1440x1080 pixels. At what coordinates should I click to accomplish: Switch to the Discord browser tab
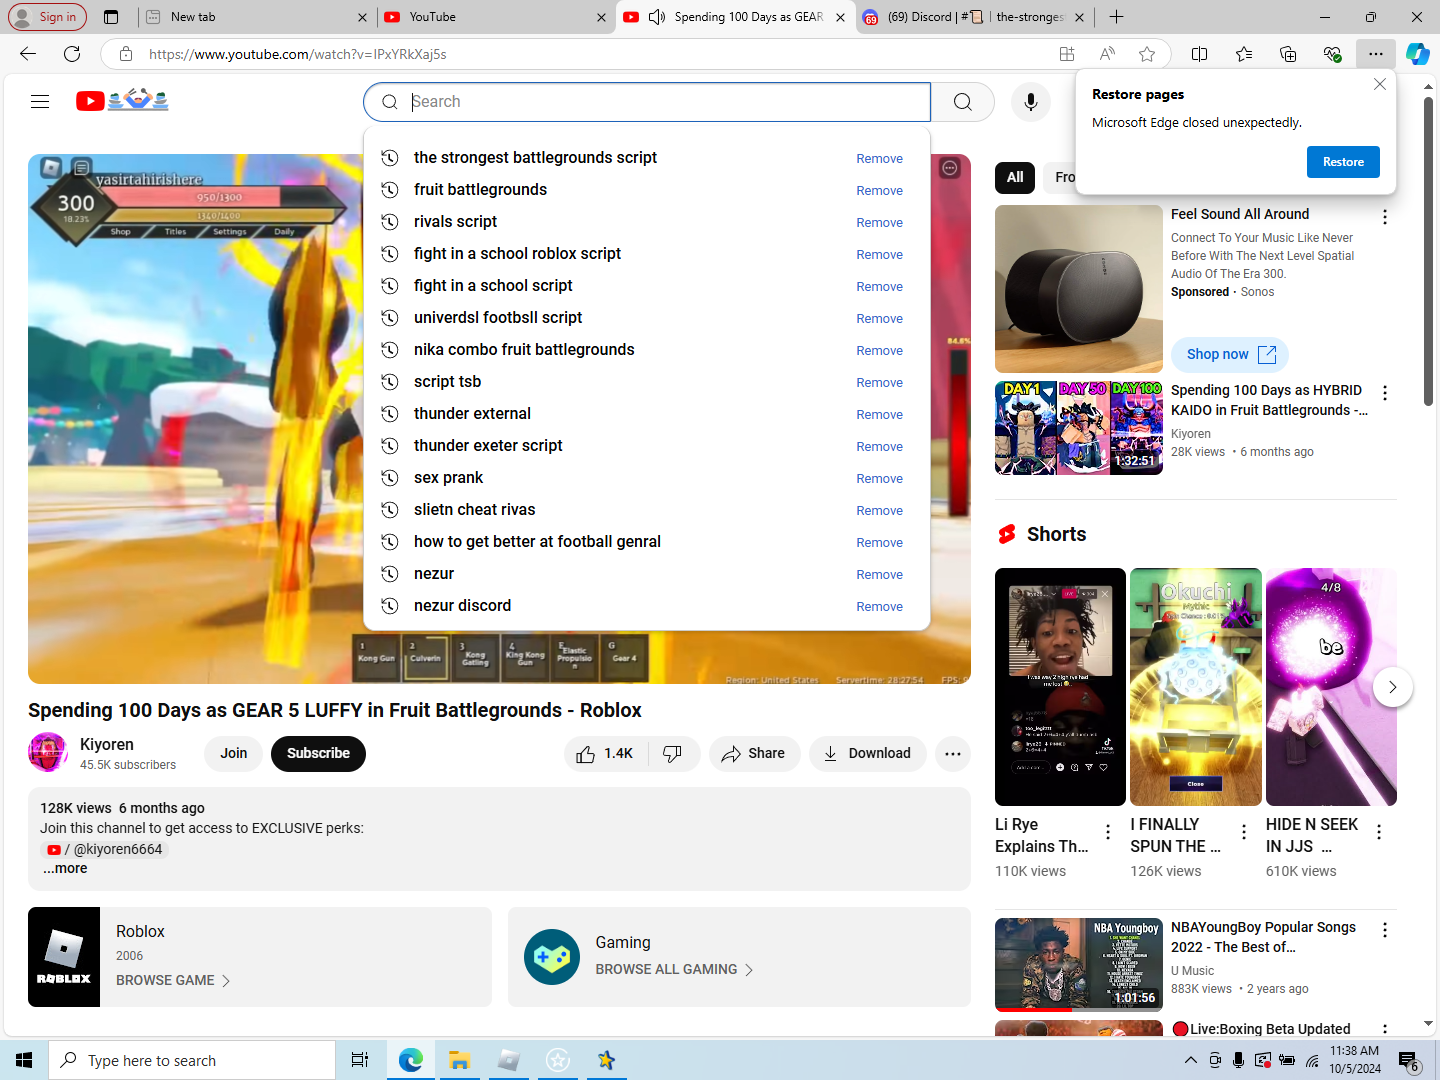[974, 17]
